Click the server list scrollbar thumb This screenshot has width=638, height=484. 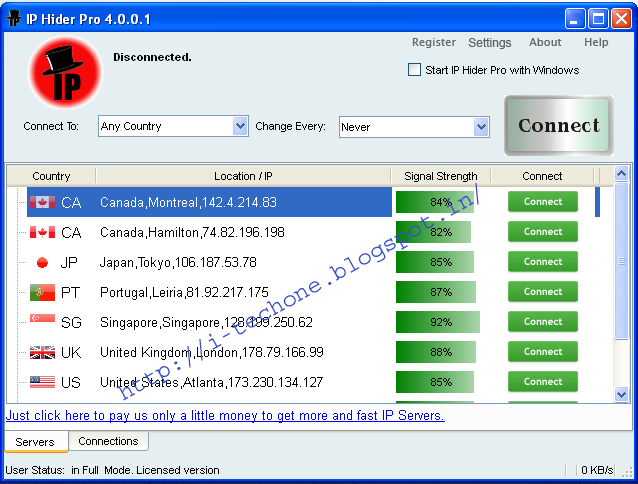click(621, 261)
